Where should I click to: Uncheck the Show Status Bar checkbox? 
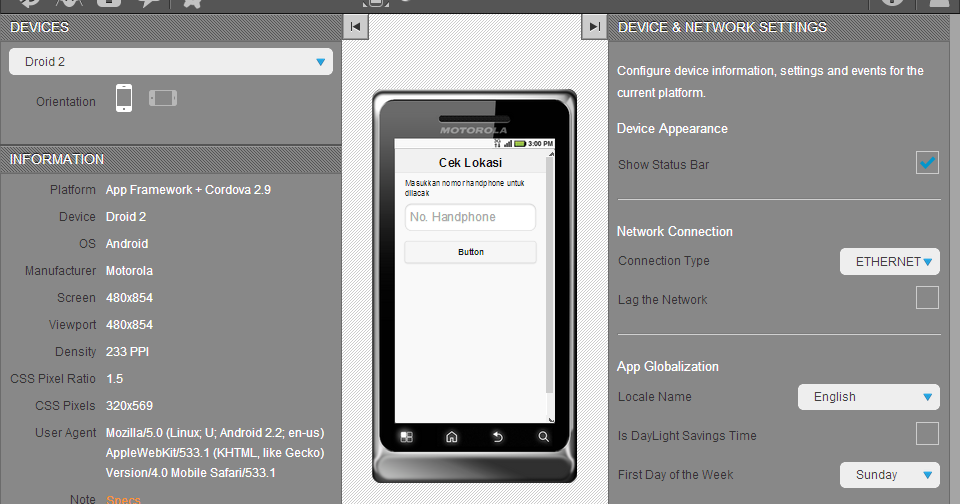[927, 163]
